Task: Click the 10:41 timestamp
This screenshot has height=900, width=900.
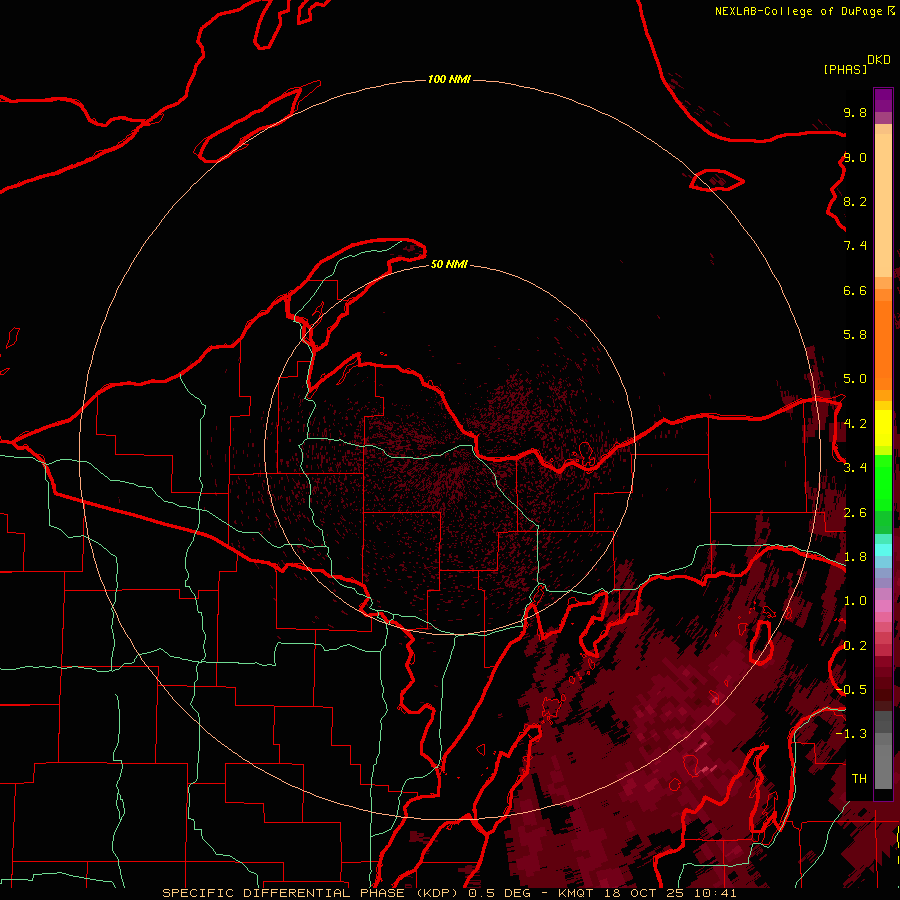Action: 715,893
